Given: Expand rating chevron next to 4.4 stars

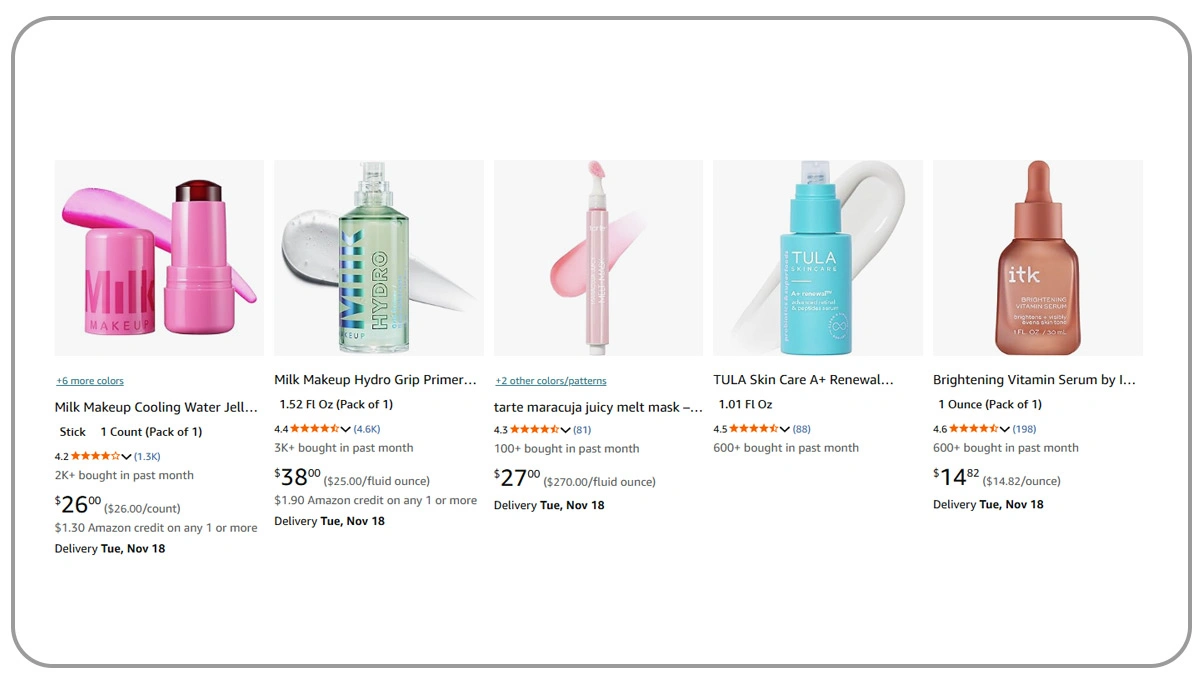Looking at the screenshot, I should (x=346, y=429).
